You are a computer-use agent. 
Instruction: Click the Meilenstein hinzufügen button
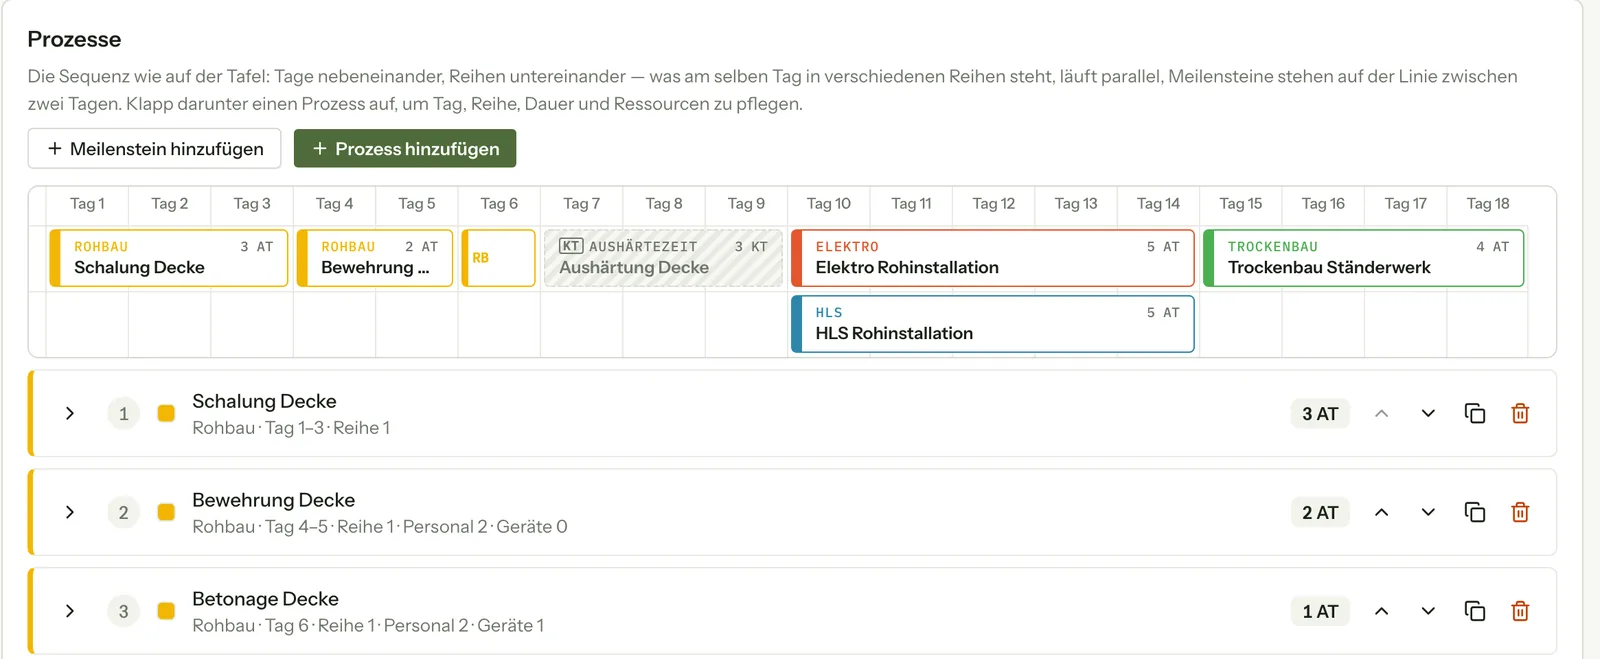pyautogui.click(x=154, y=148)
